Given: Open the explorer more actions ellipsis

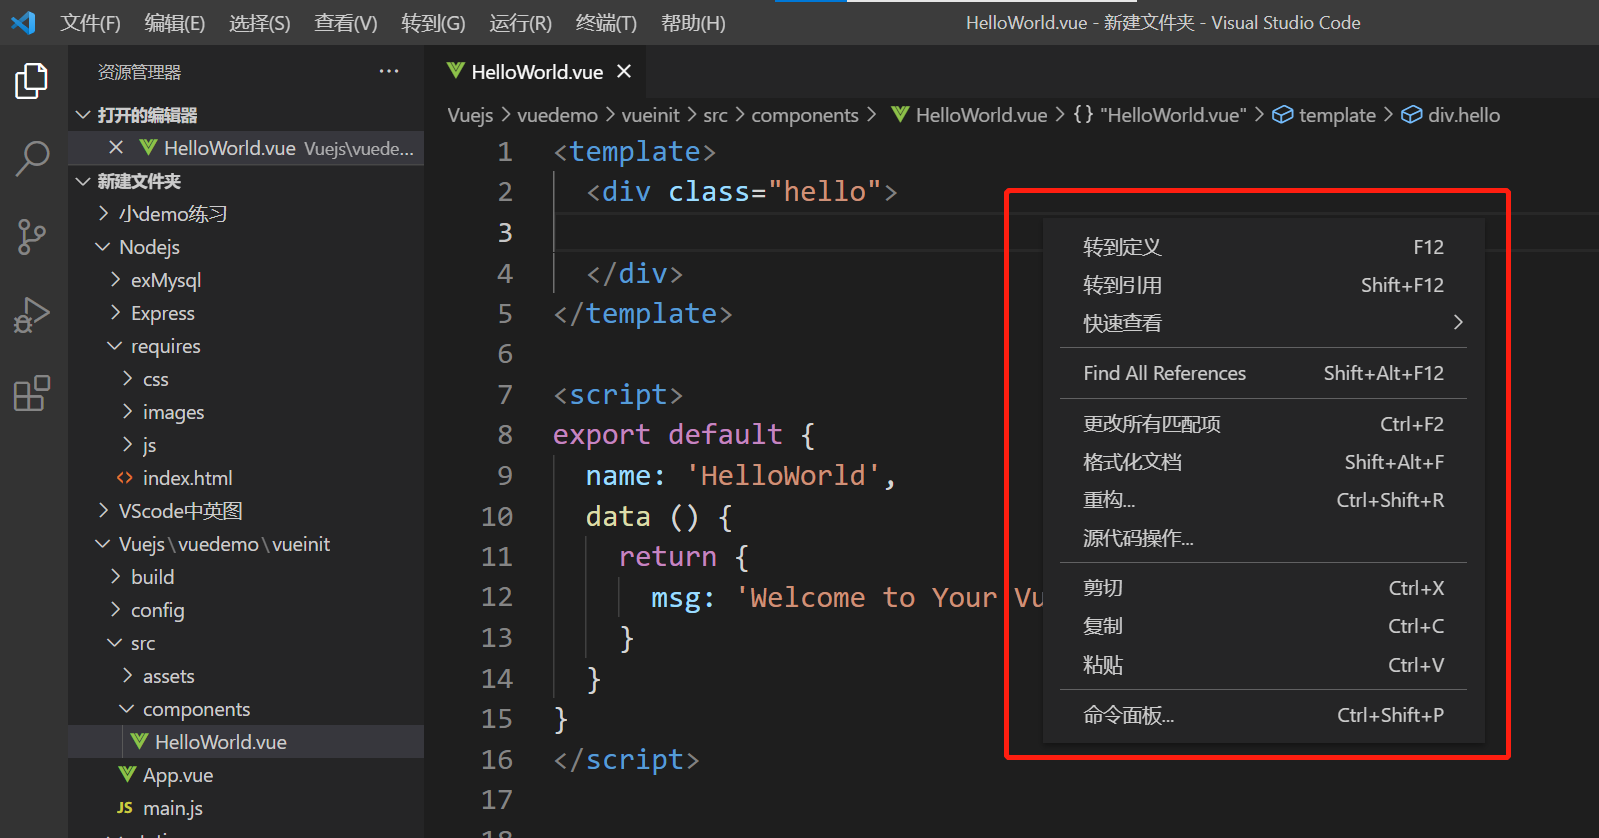Looking at the screenshot, I should pyautogui.click(x=389, y=71).
